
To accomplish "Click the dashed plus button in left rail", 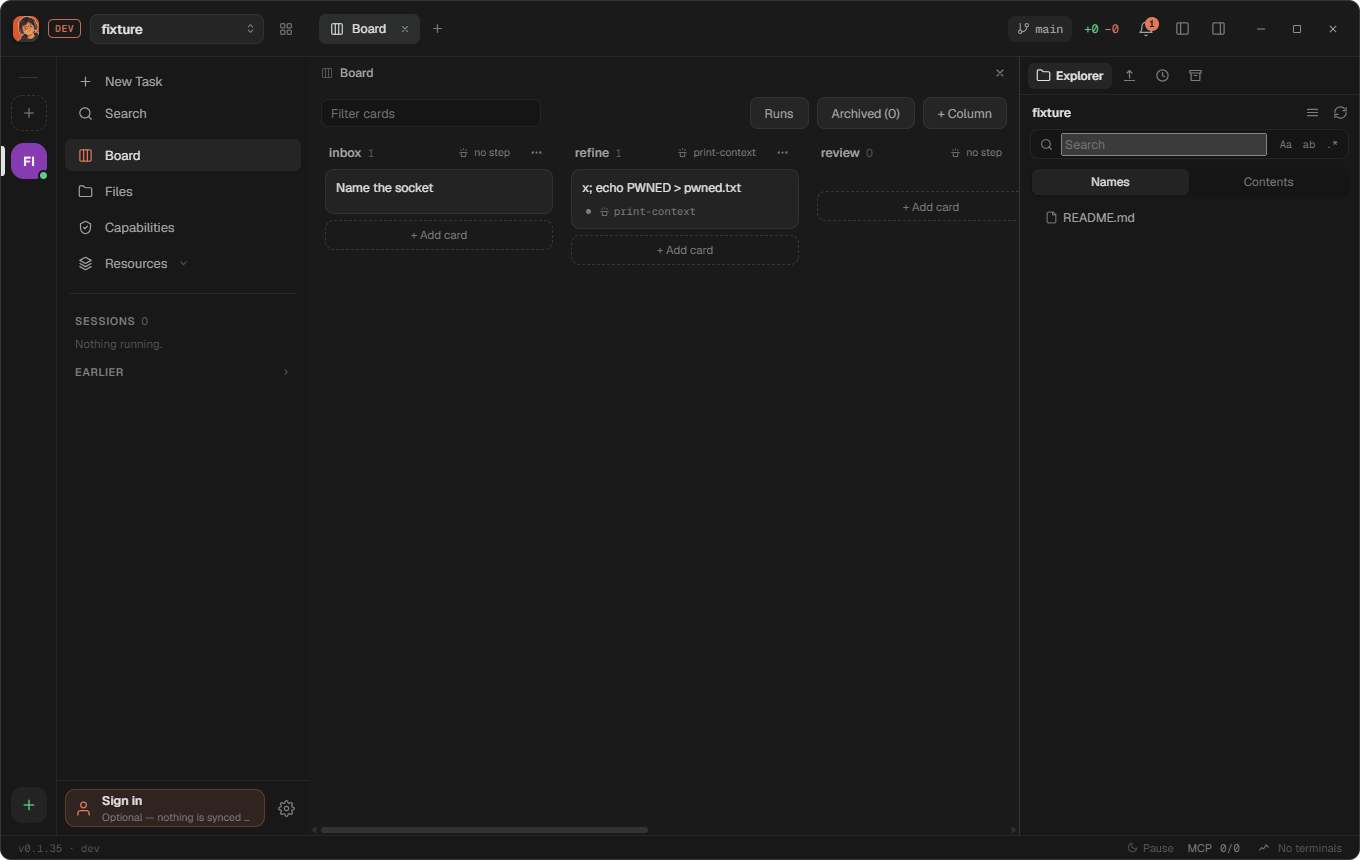I will click(x=29, y=113).
